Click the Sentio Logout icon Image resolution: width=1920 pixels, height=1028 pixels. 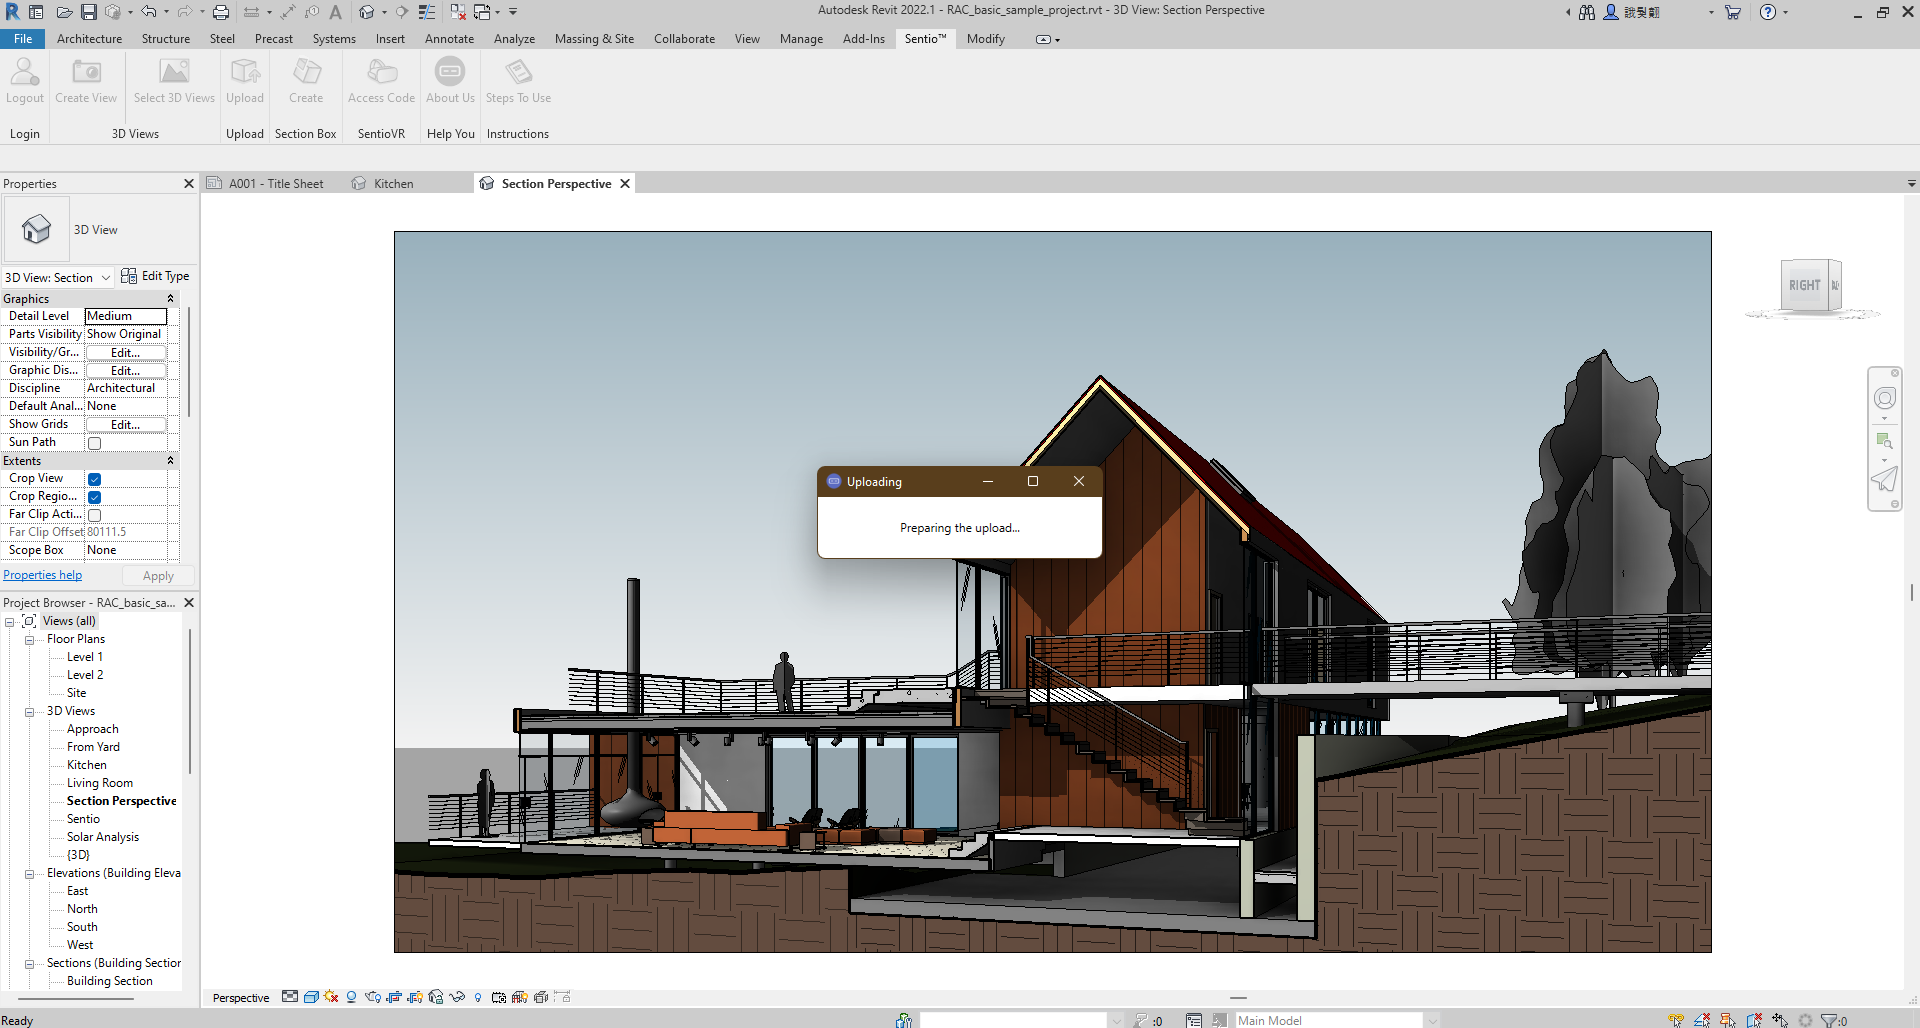pyautogui.click(x=25, y=72)
